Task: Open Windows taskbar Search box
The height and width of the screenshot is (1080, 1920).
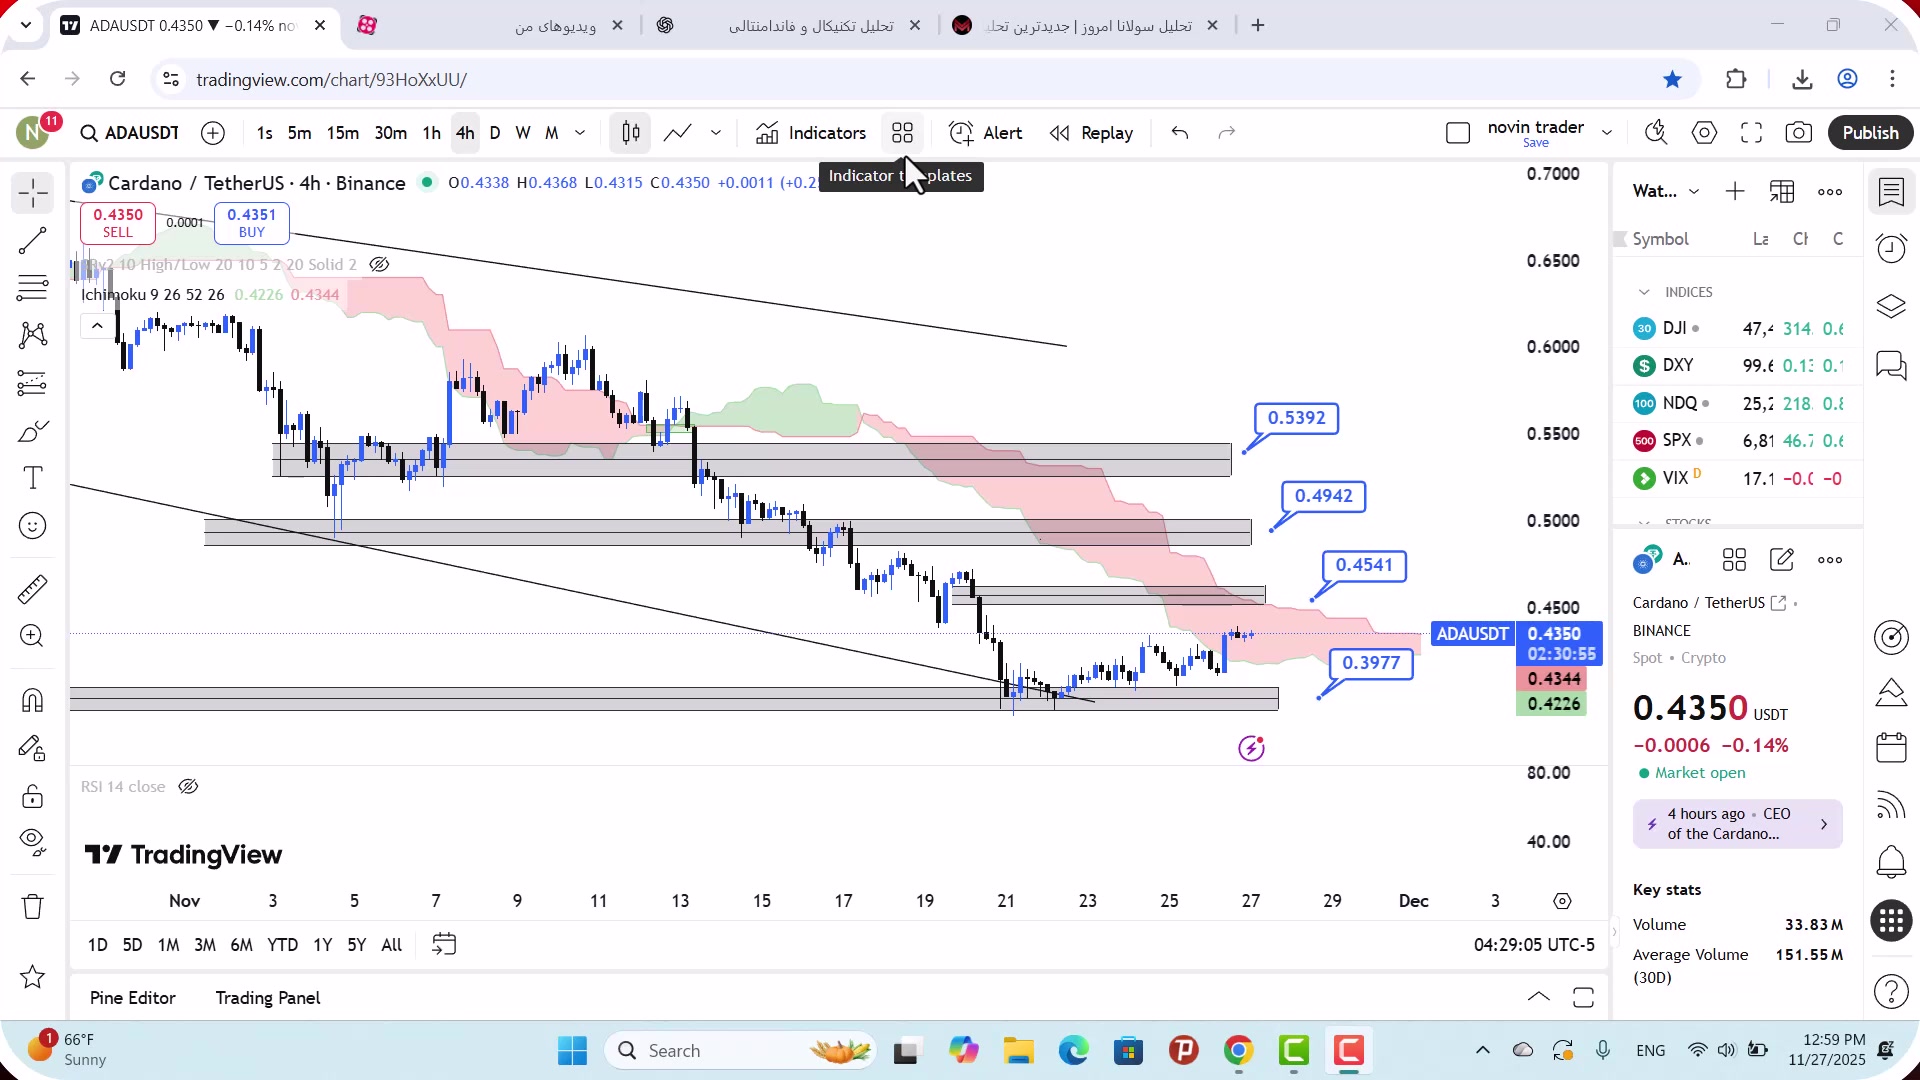Action: [x=742, y=1051]
